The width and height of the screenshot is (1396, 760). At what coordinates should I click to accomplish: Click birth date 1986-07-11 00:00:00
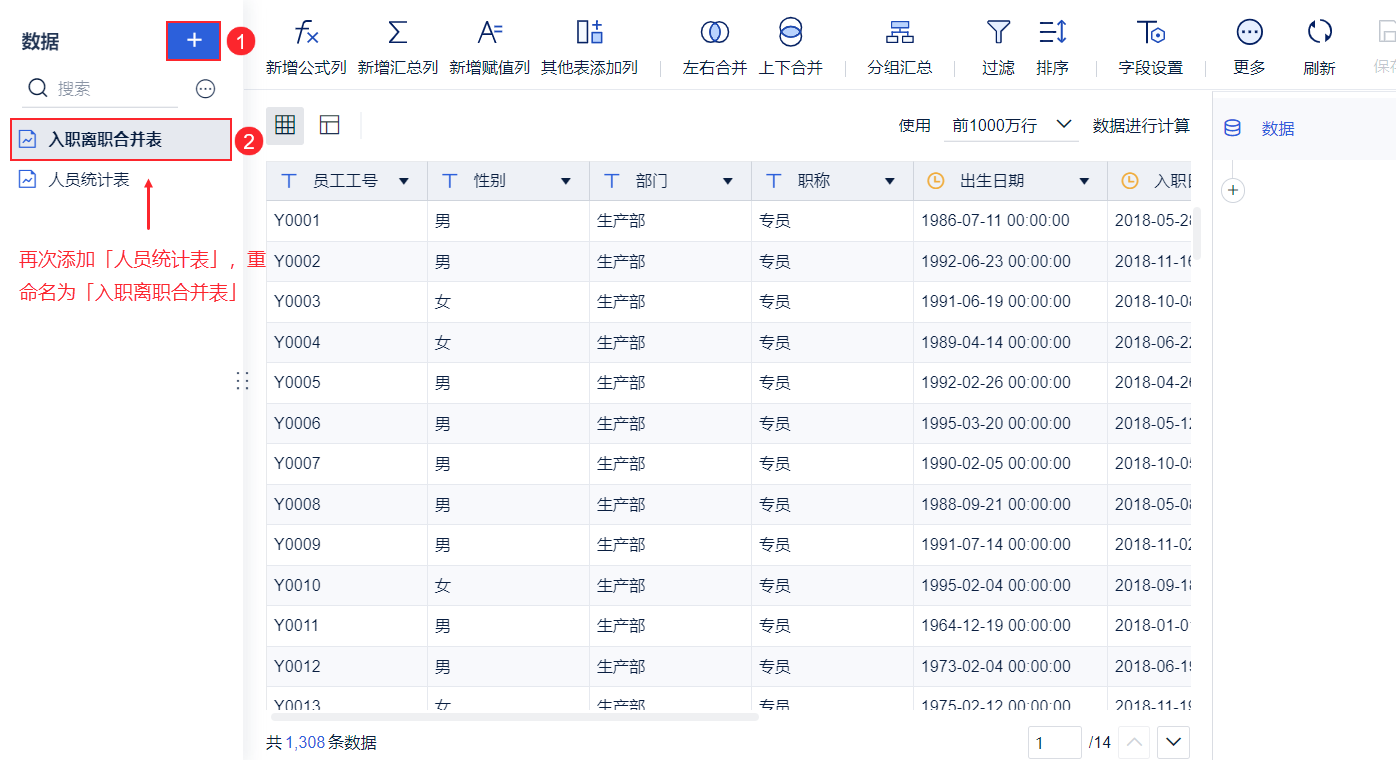[1010, 221]
